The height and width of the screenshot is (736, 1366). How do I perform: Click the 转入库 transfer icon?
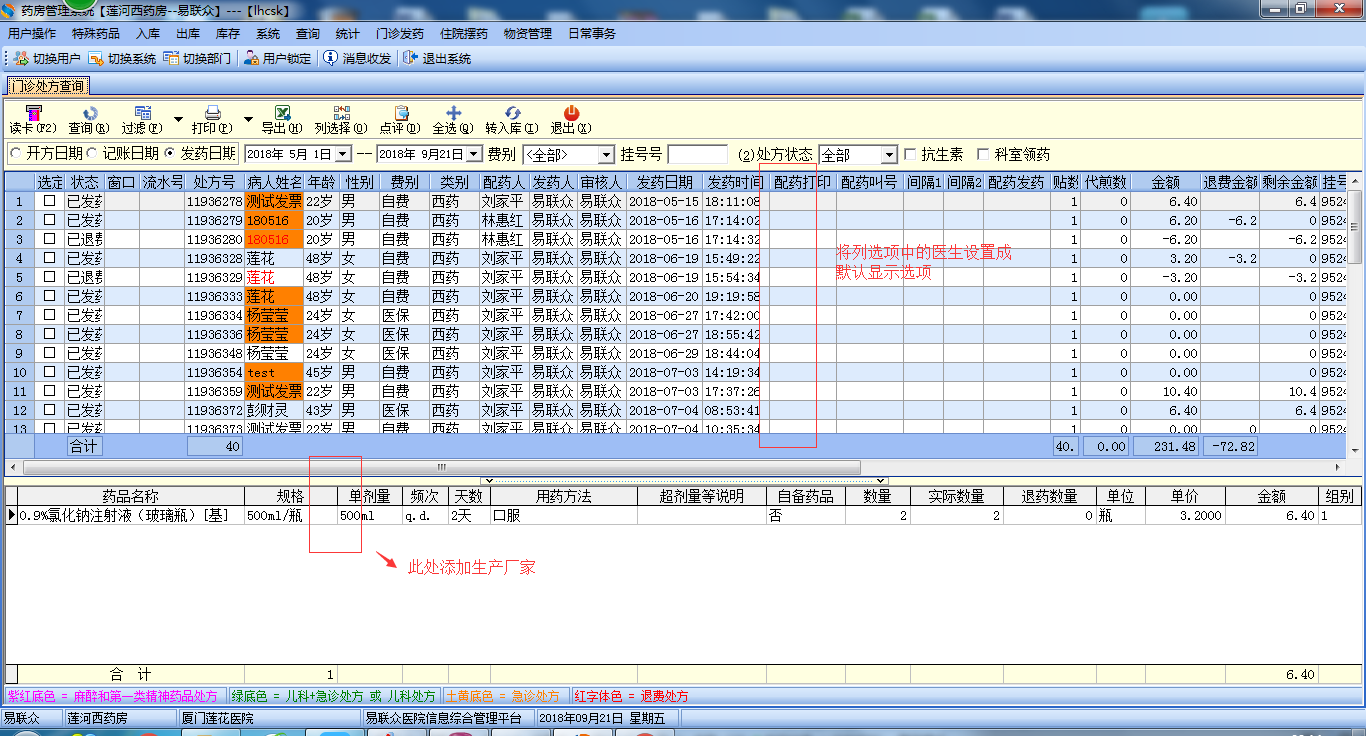(512, 113)
